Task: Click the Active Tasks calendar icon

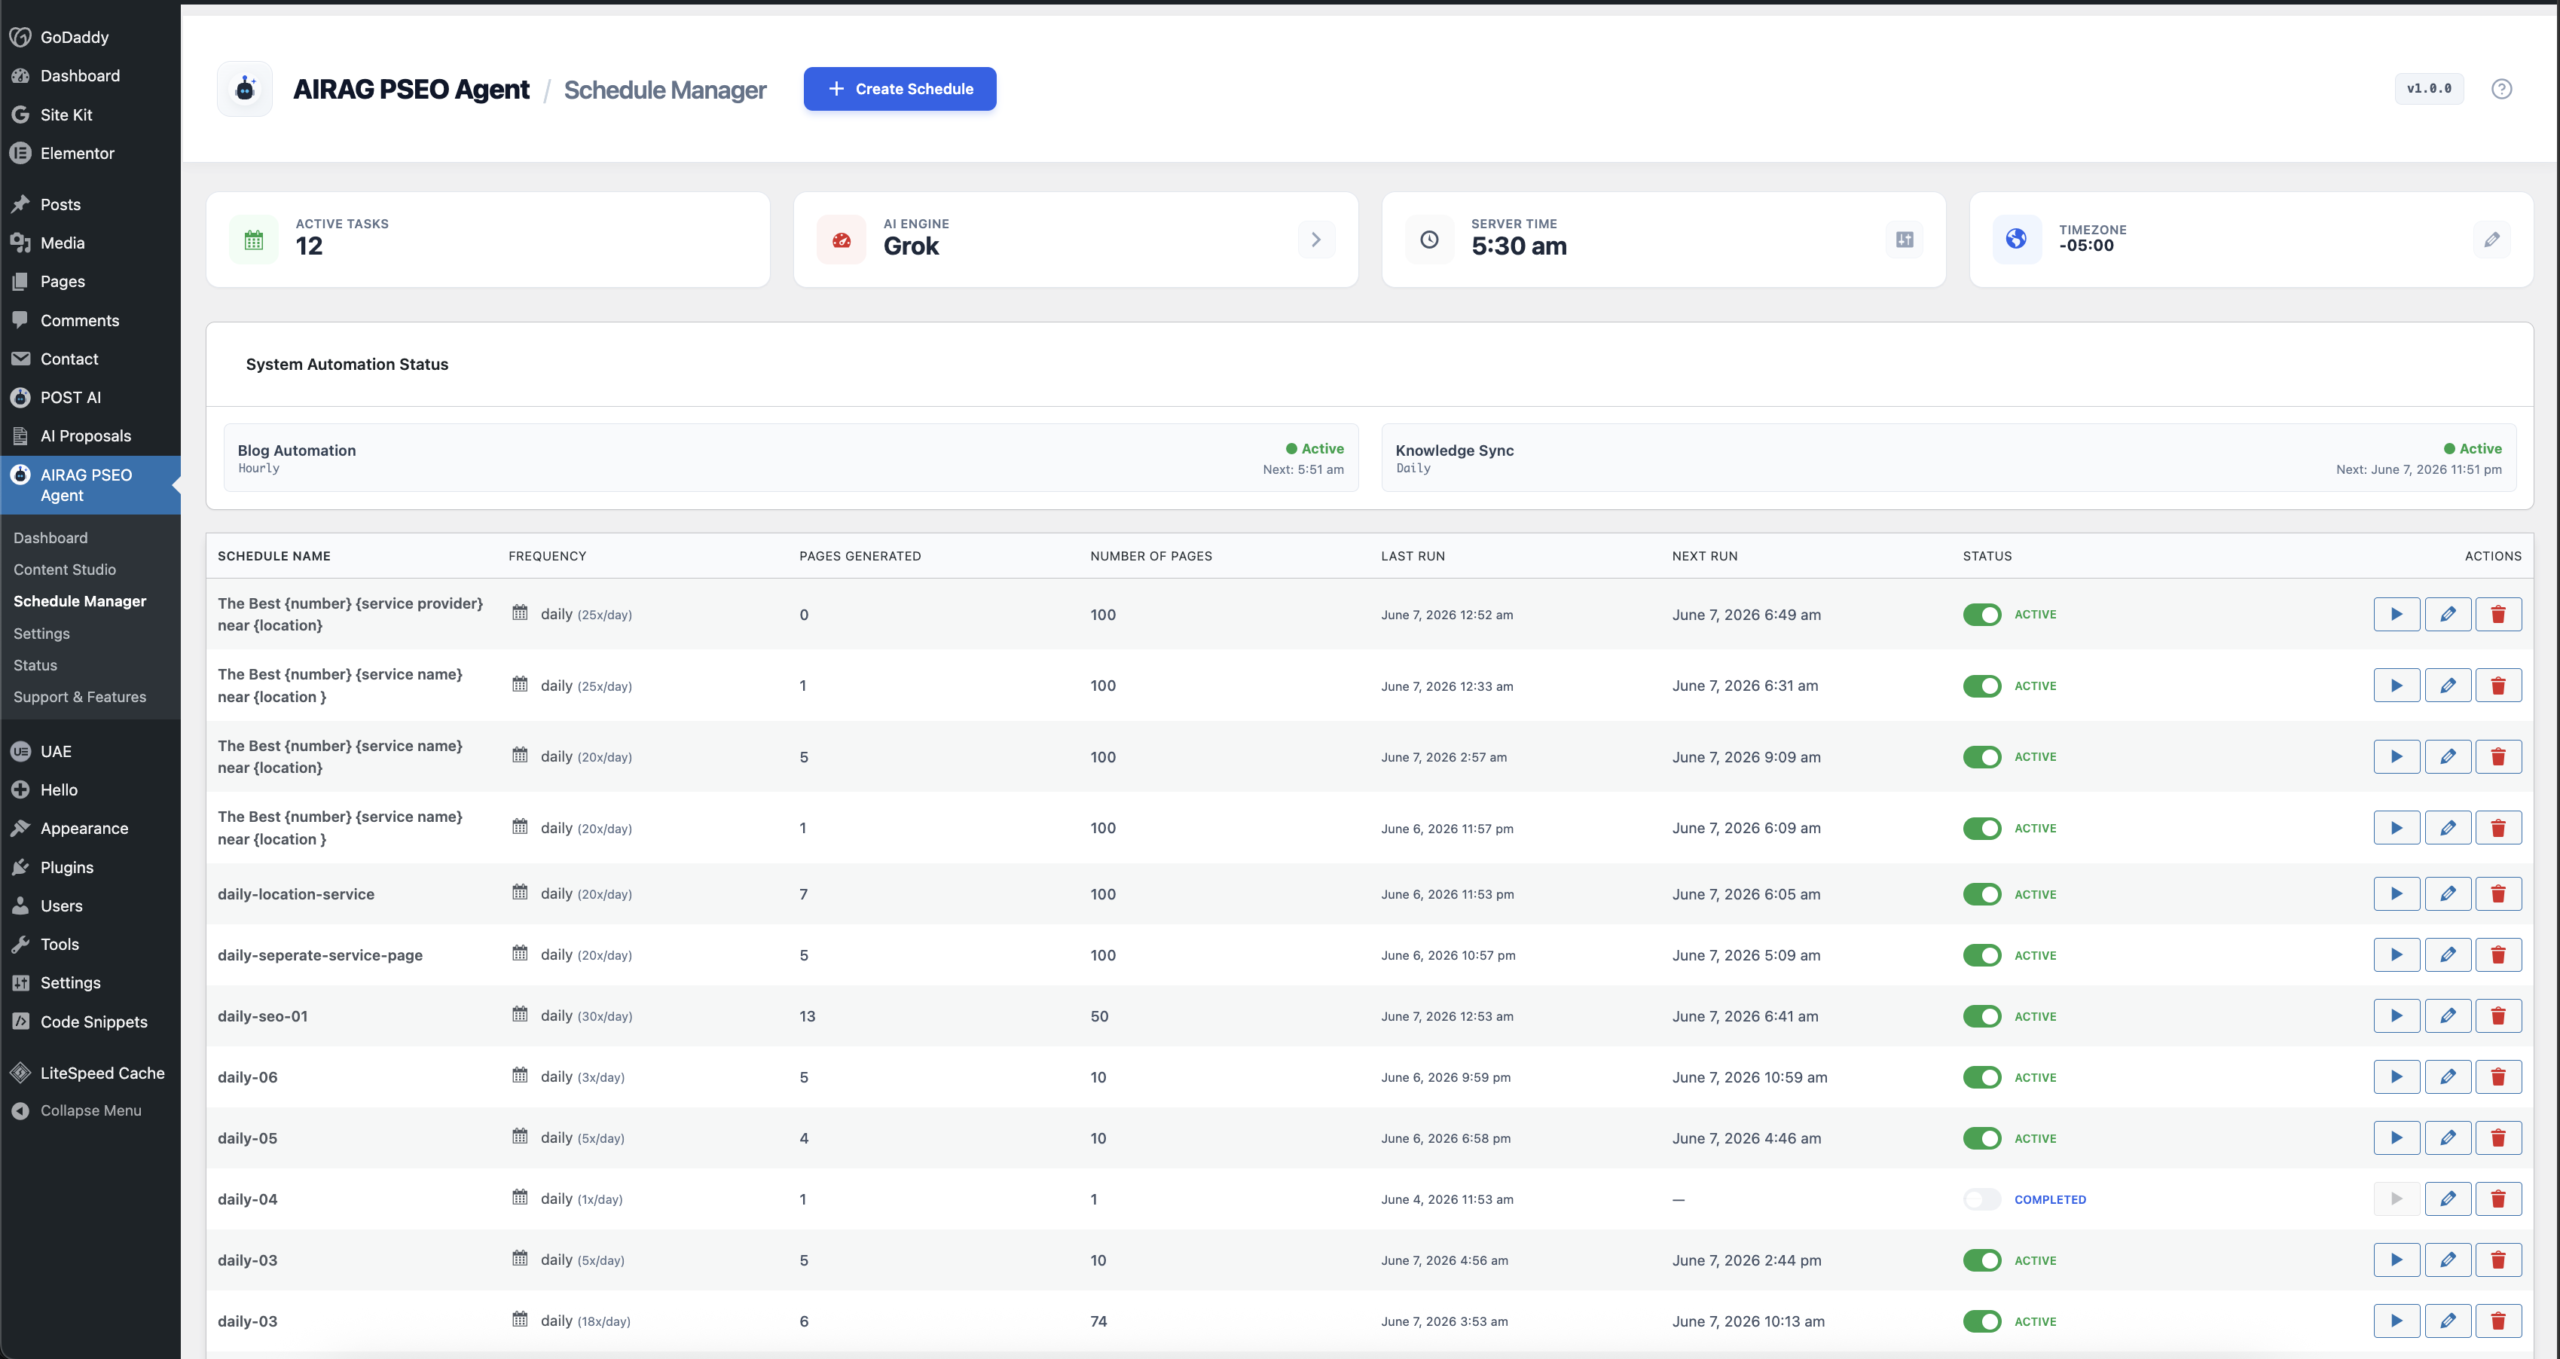Action: pos(254,240)
